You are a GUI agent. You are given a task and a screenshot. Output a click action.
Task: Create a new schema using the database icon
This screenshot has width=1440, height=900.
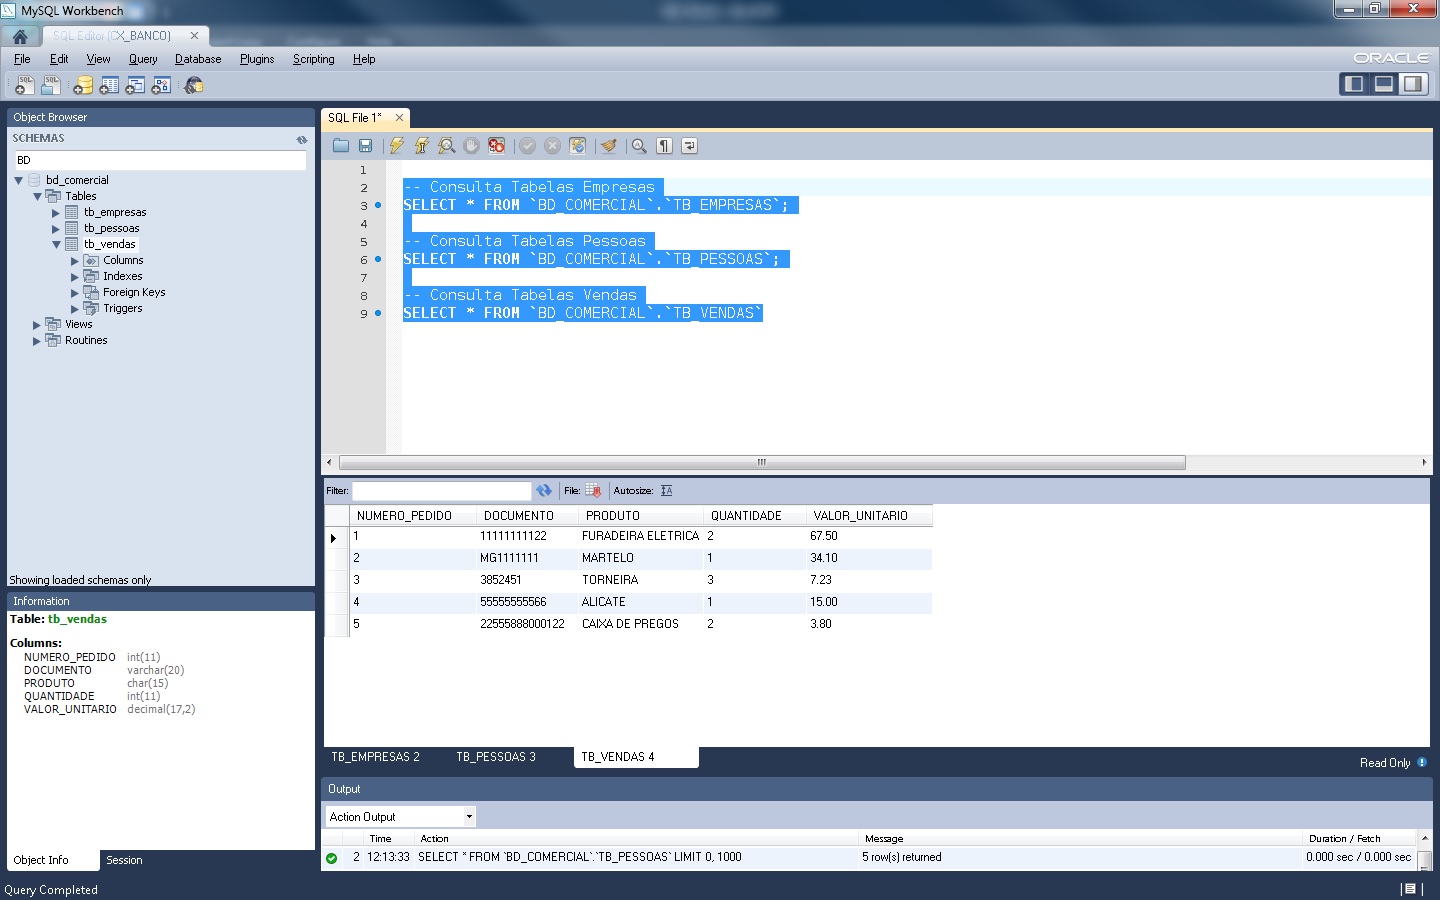[x=80, y=85]
